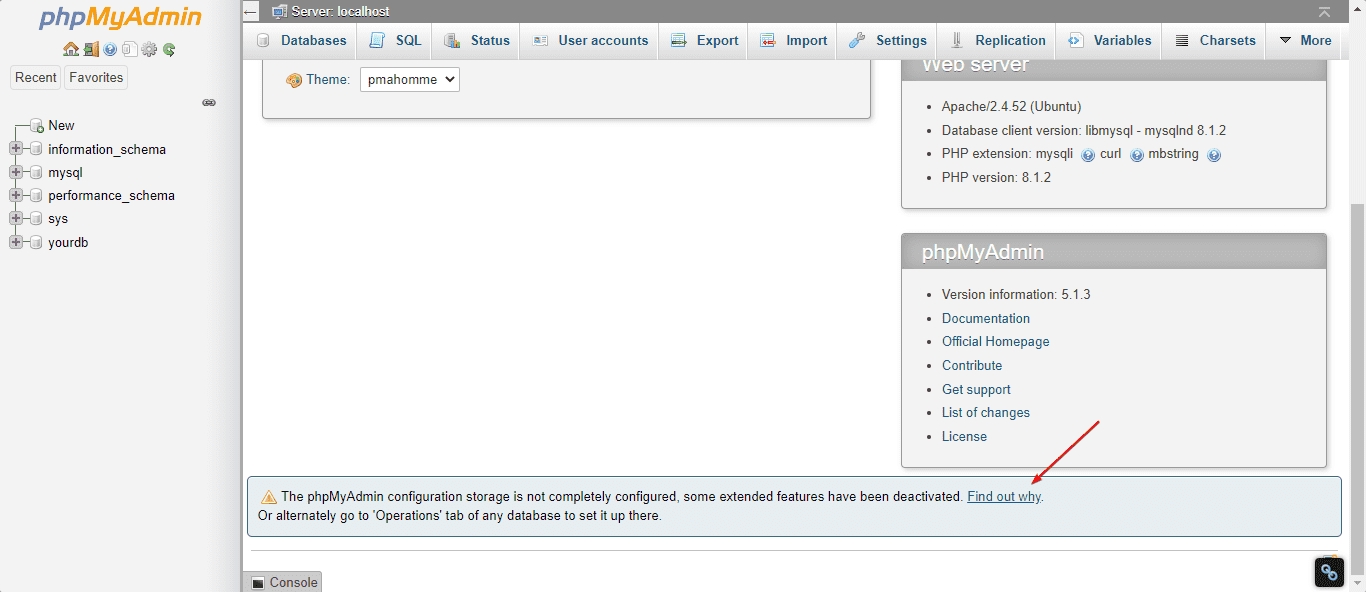The height and width of the screenshot is (592, 1366).
Task: Click the Home icon under phpMyAdmin logo
Action: [70, 49]
